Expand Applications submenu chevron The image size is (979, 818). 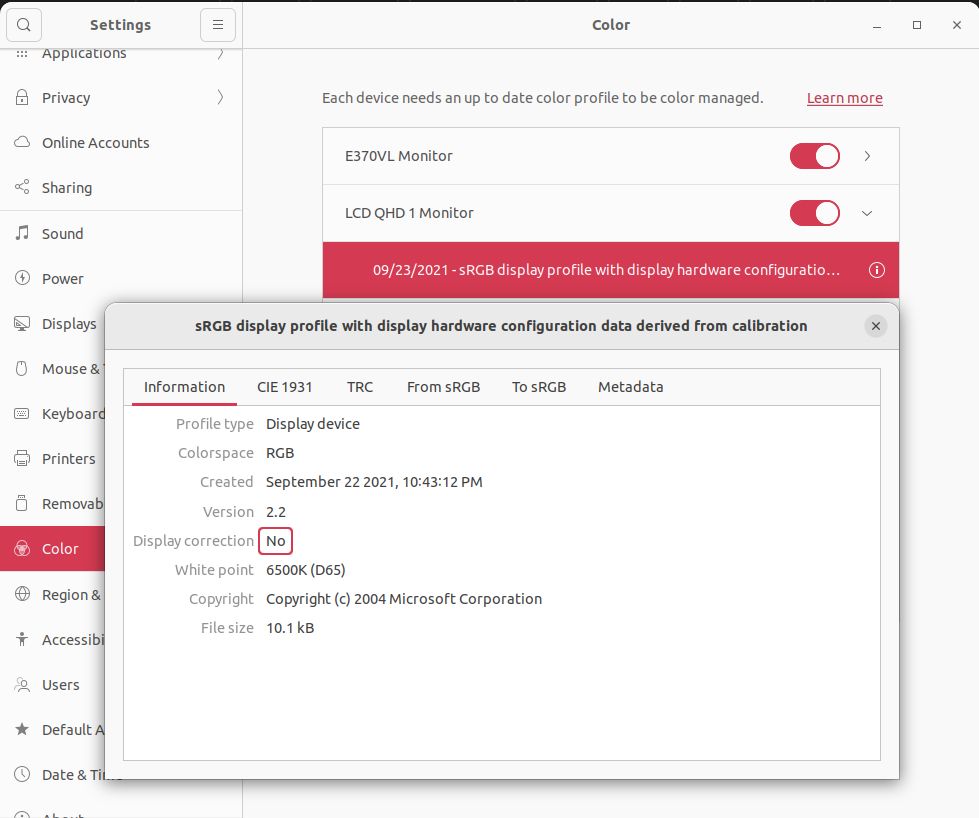(x=220, y=54)
